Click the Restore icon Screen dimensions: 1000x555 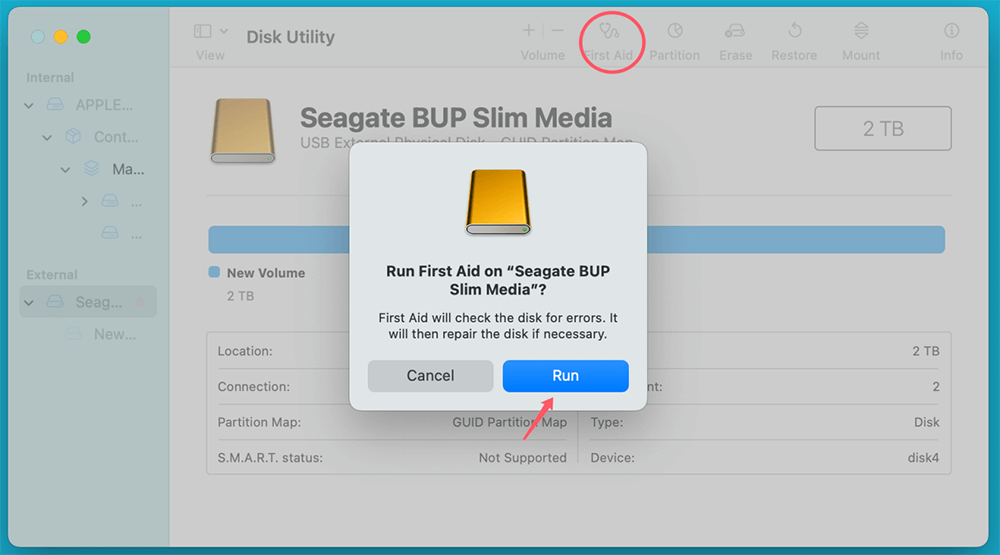click(795, 32)
